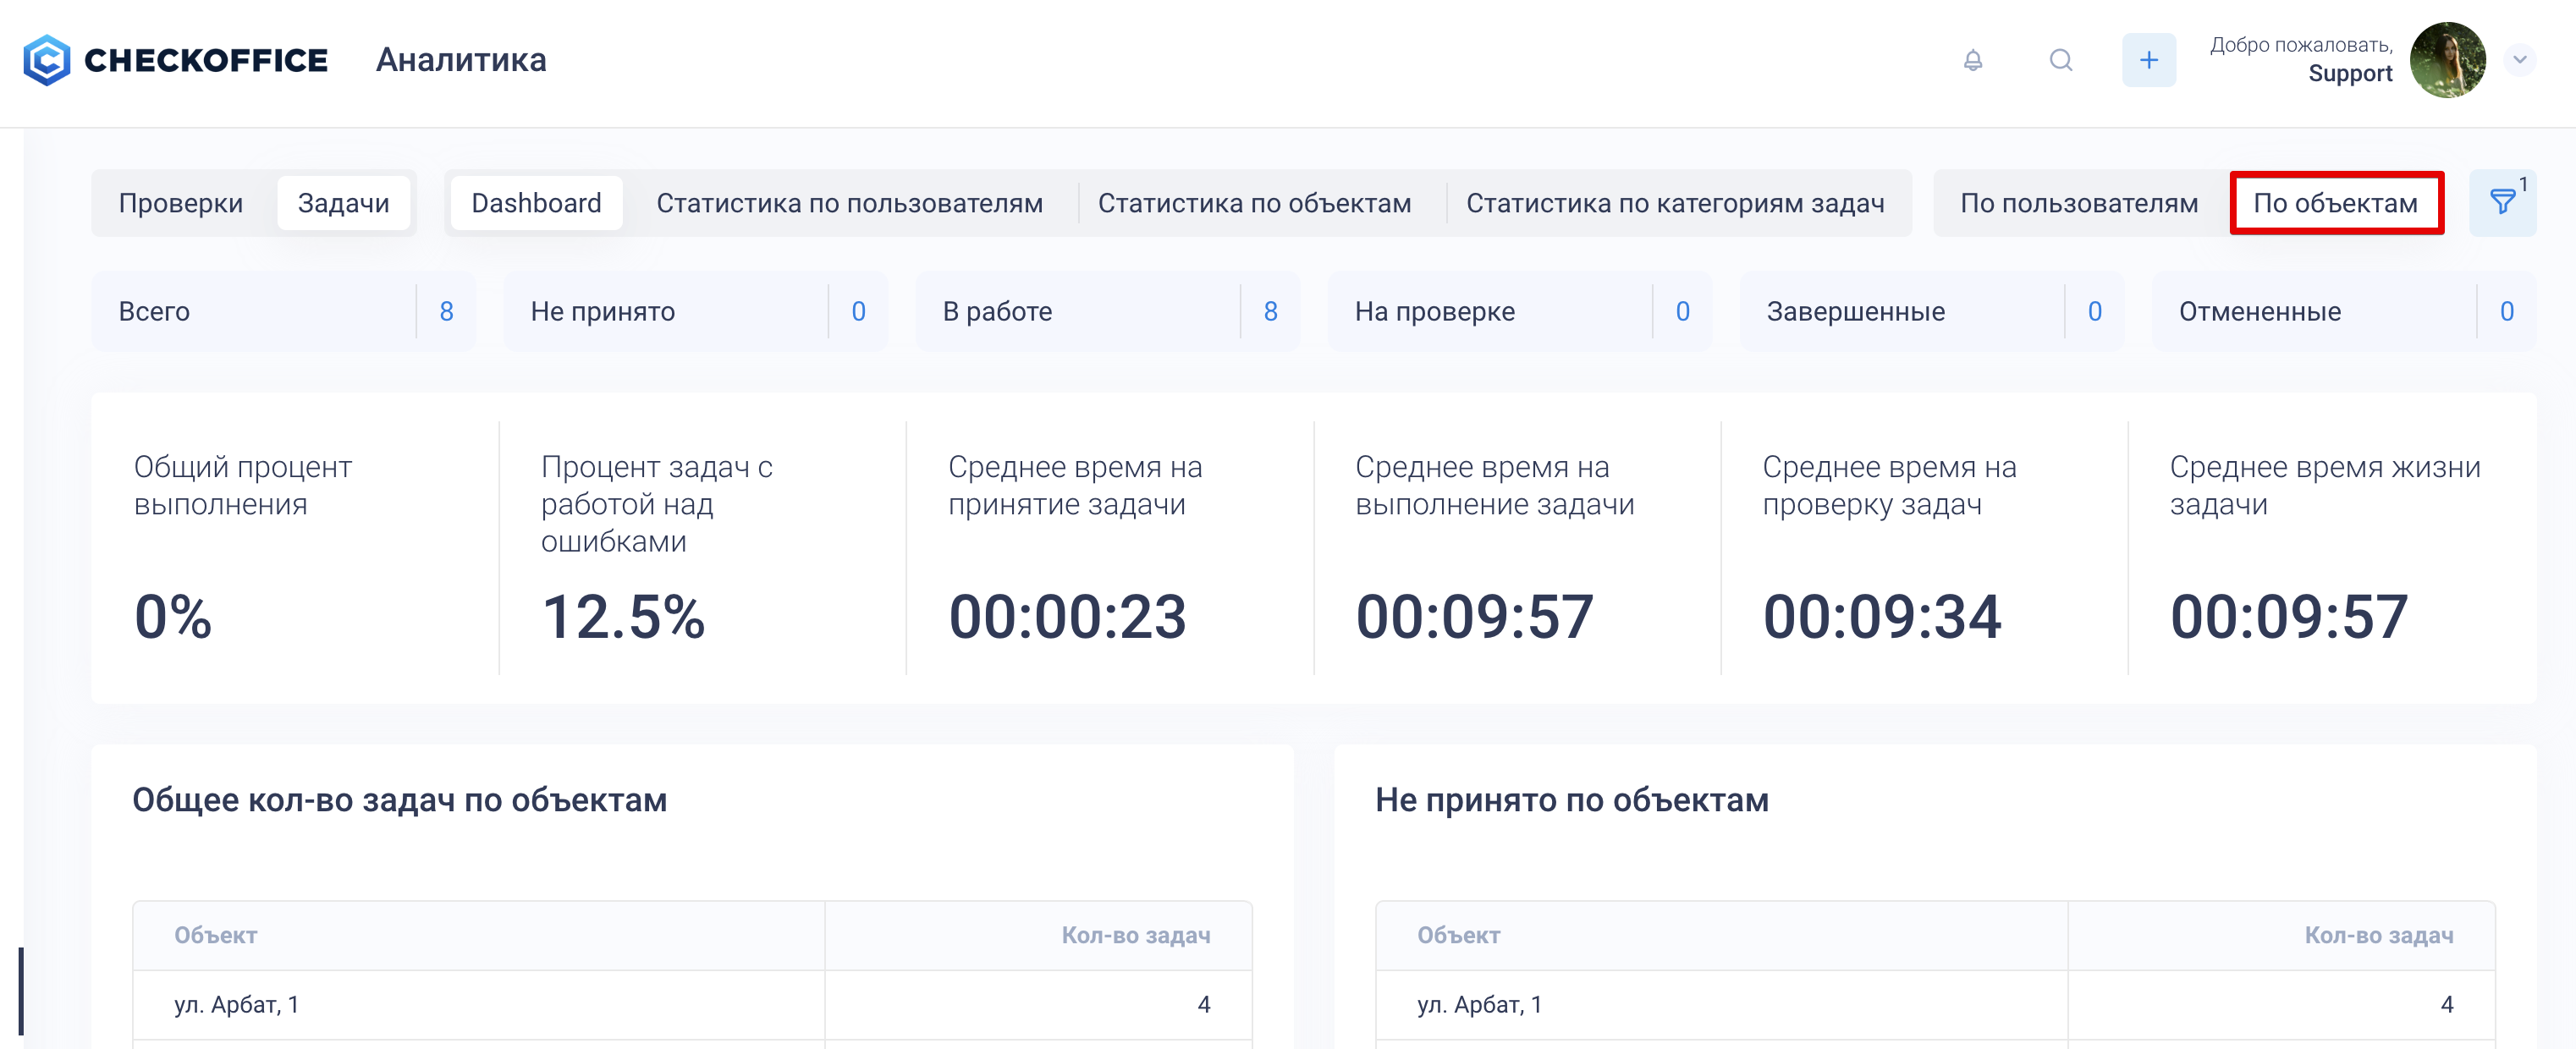
Task: Click the 0% overall completion value
Action: (173, 616)
